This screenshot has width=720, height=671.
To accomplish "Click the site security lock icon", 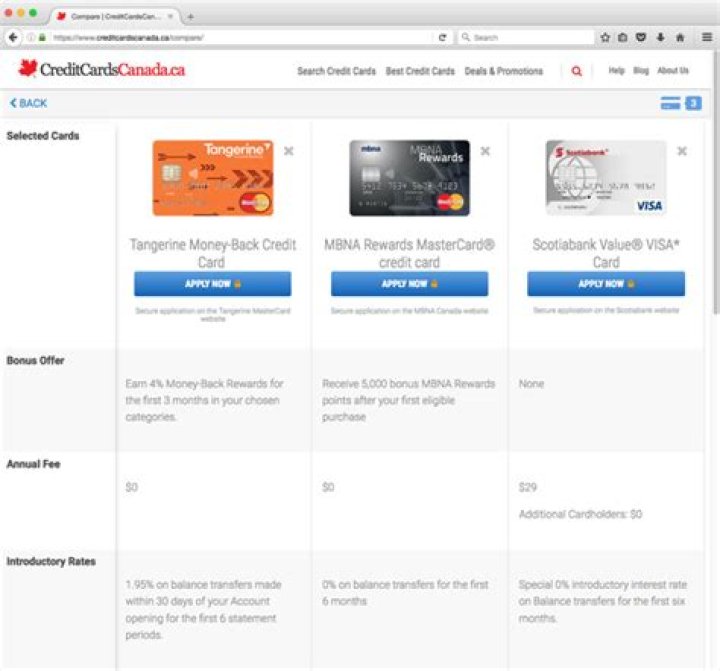I will (x=42, y=38).
